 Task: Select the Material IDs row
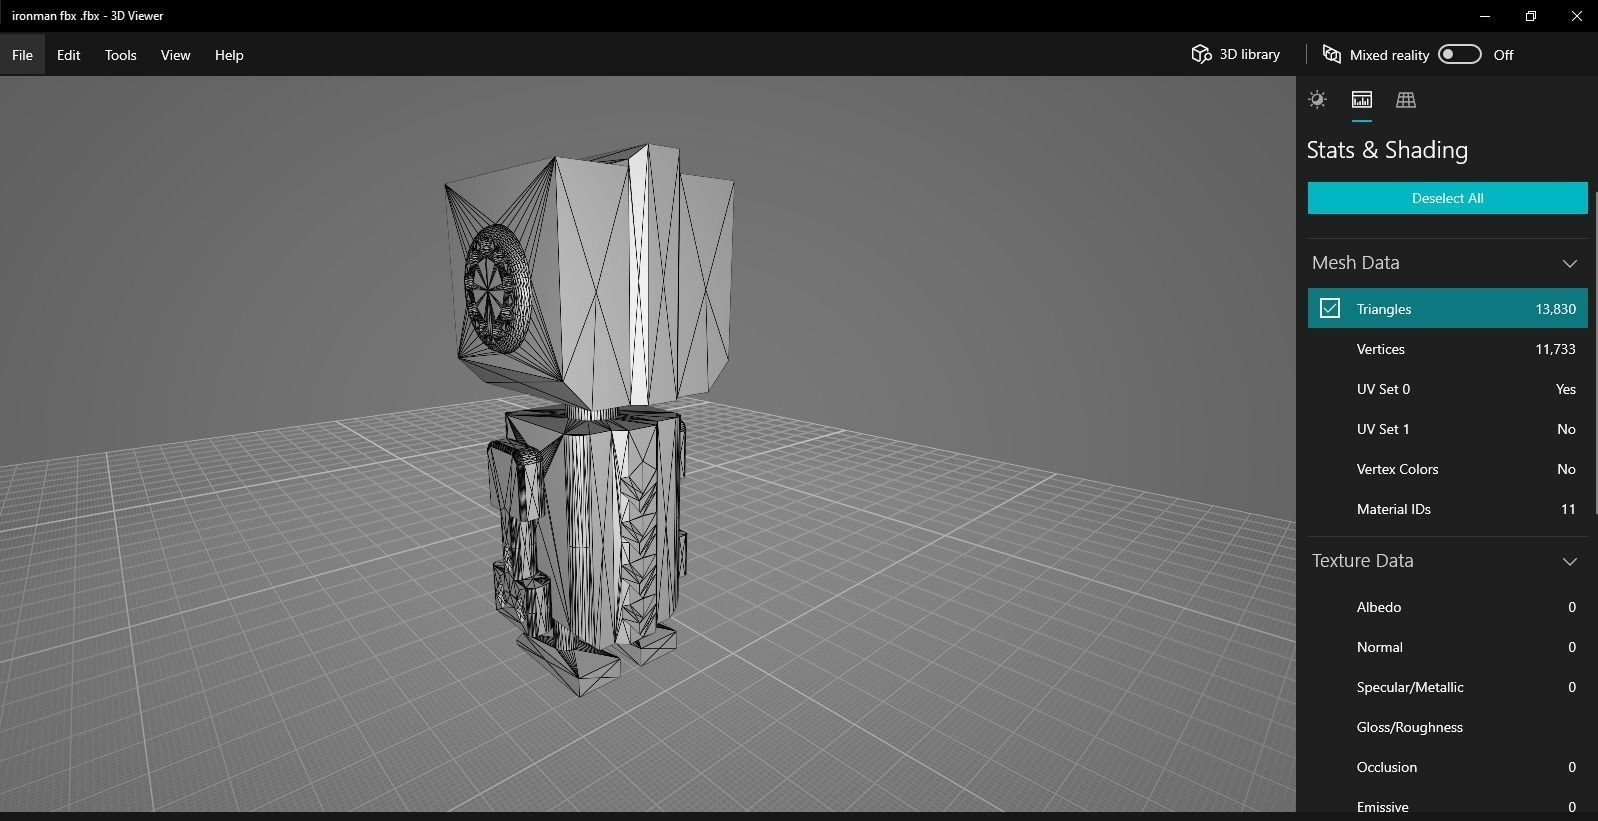click(x=1447, y=509)
